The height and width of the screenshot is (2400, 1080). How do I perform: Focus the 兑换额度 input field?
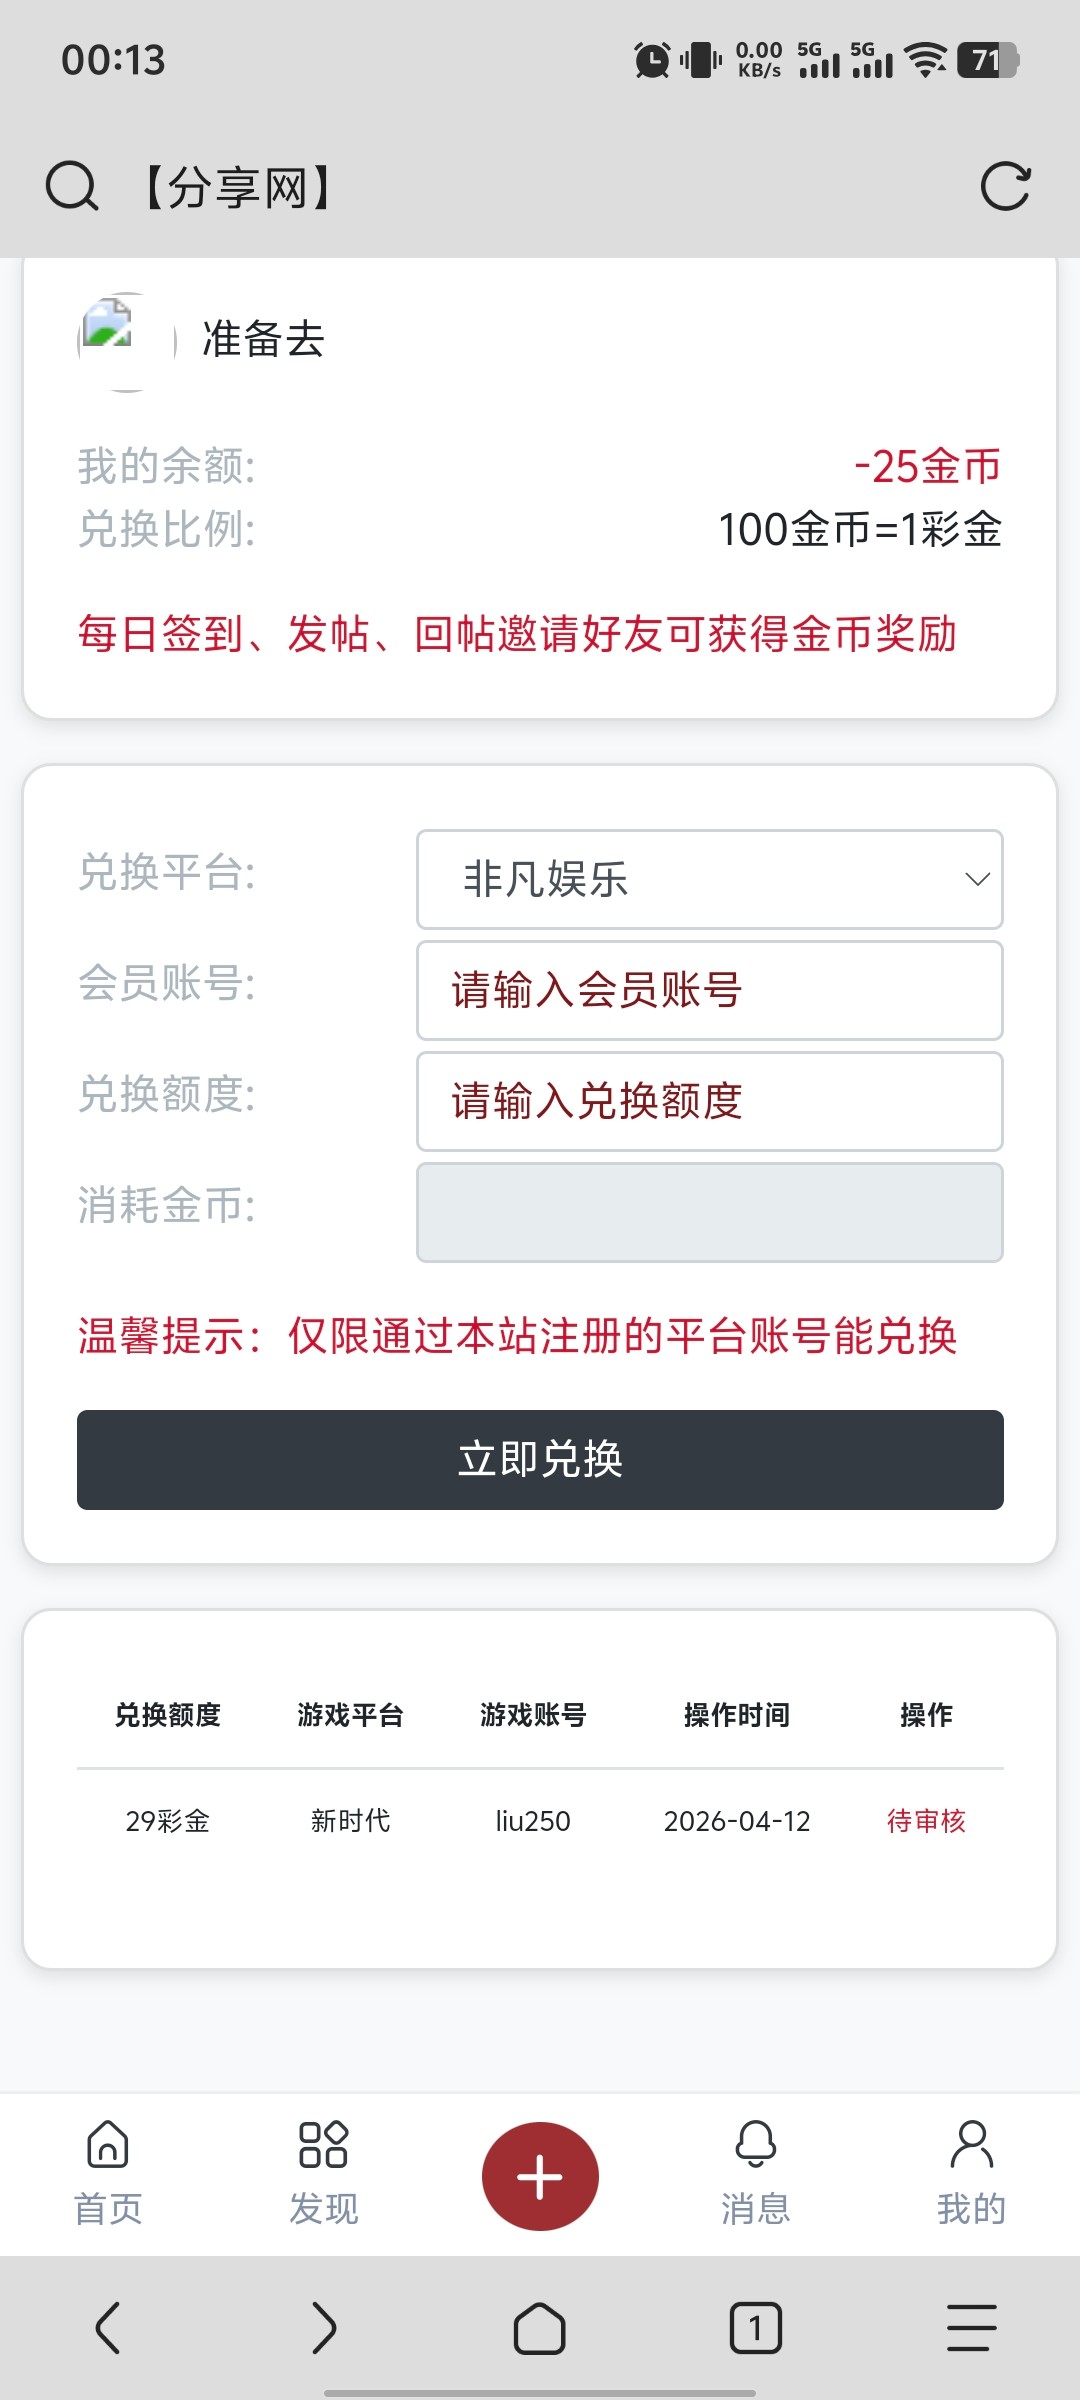click(x=709, y=1101)
